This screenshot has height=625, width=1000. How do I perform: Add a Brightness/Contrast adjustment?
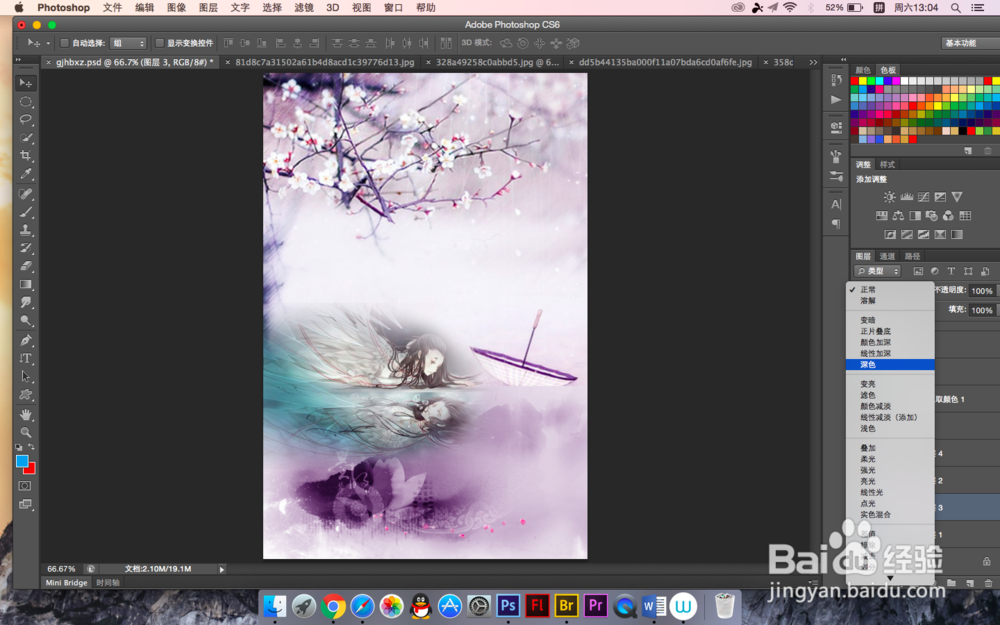click(x=889, y=197)
